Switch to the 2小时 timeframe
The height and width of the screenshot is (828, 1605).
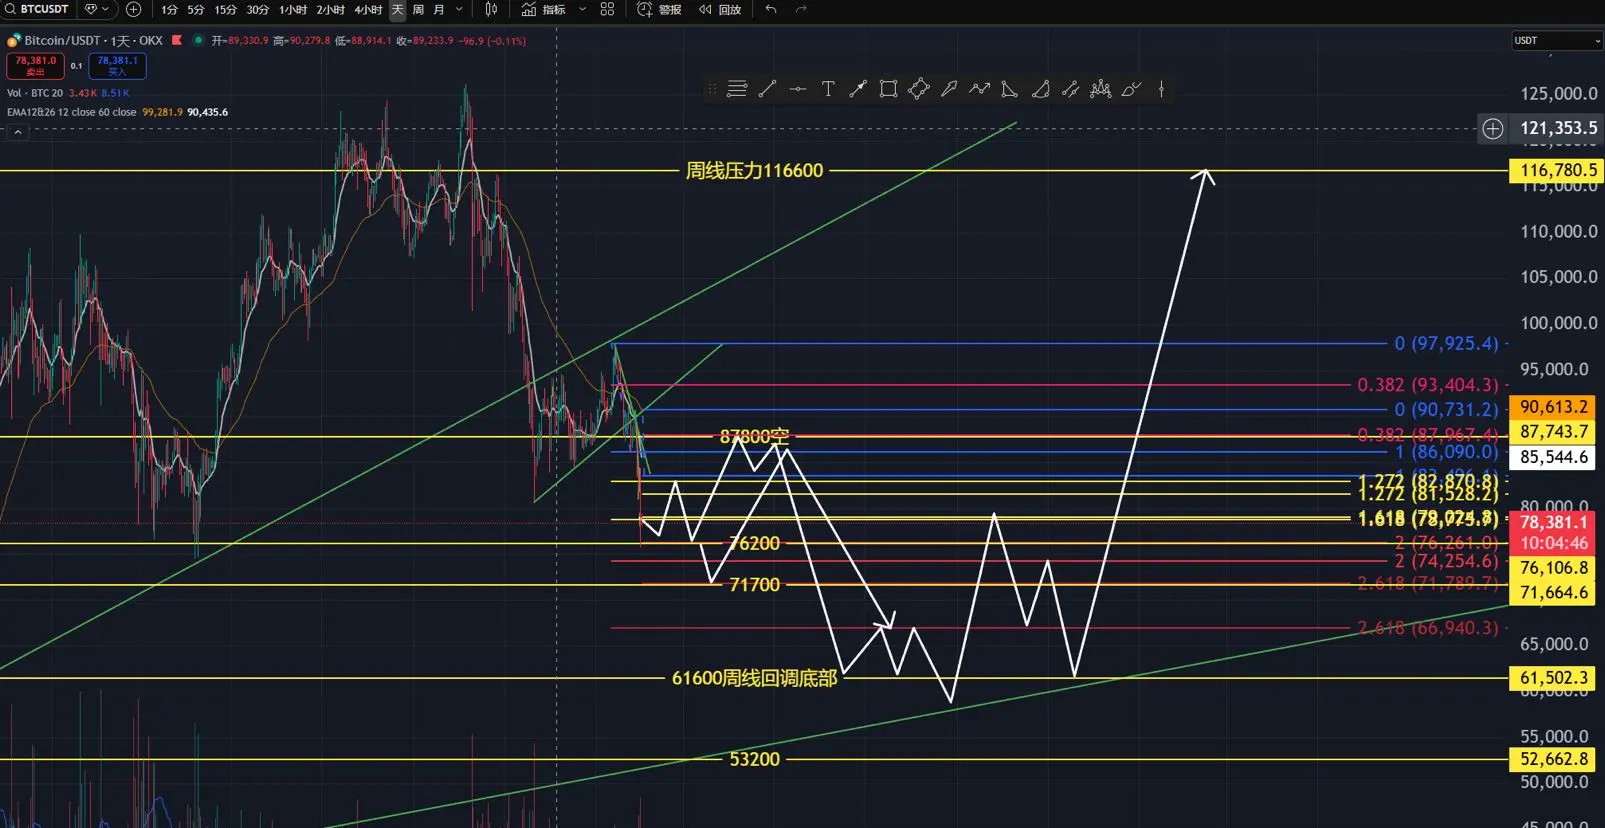[x=331, y=10]
